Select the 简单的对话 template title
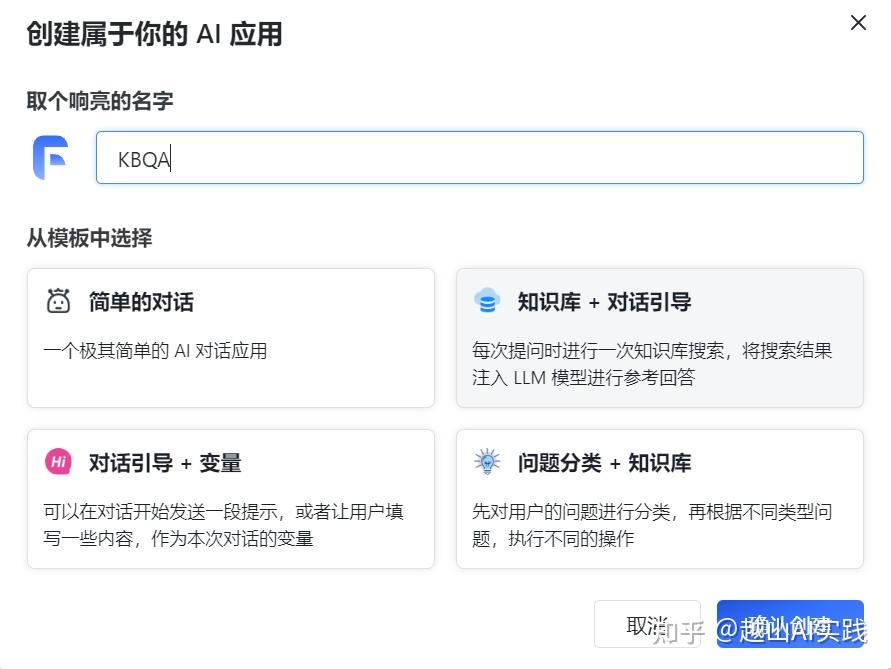891x669 pixels. (x=141, y=302)
